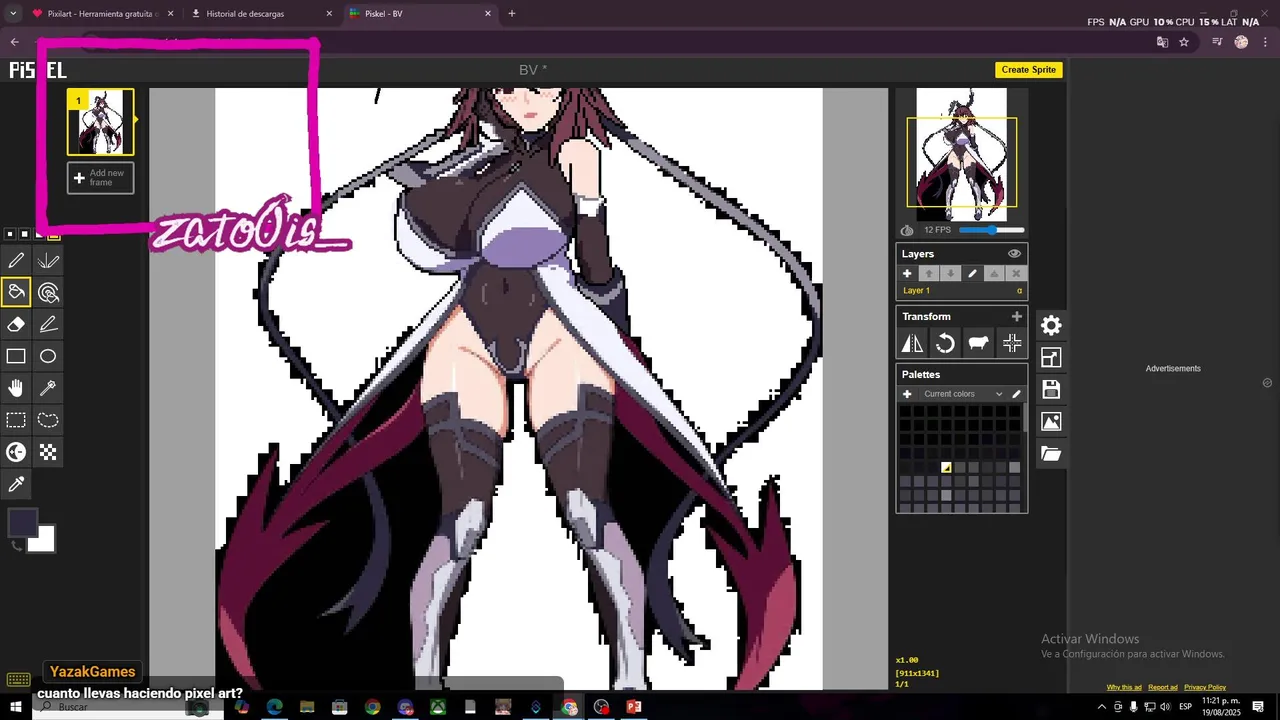
Task: Add a new palette with plus
Action: pos(907,394)
